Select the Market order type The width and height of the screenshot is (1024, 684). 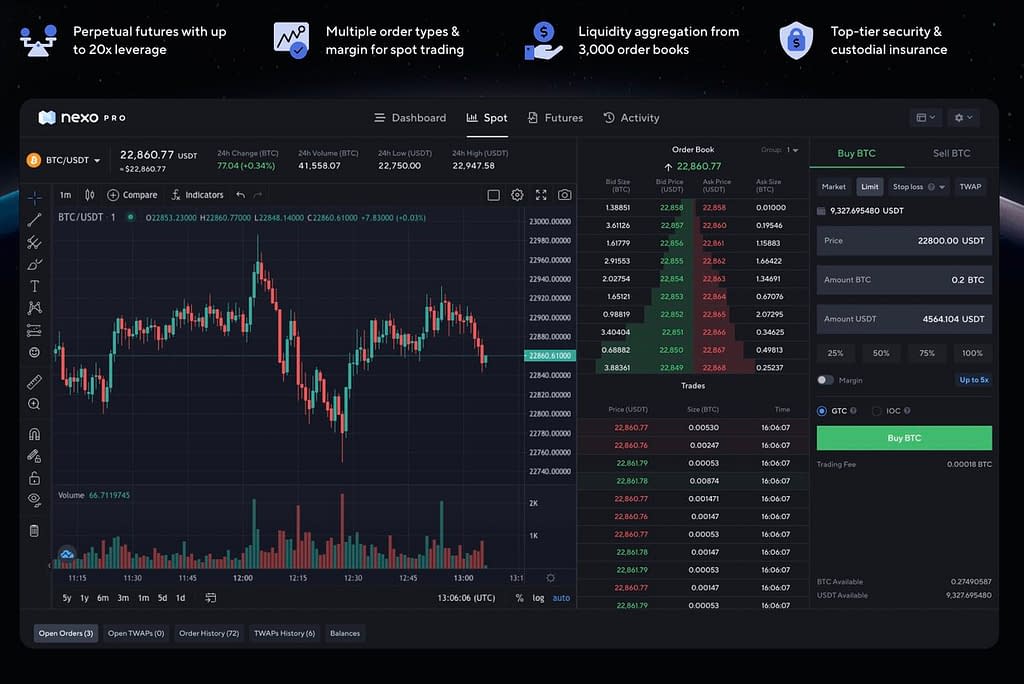coord(834,187)
